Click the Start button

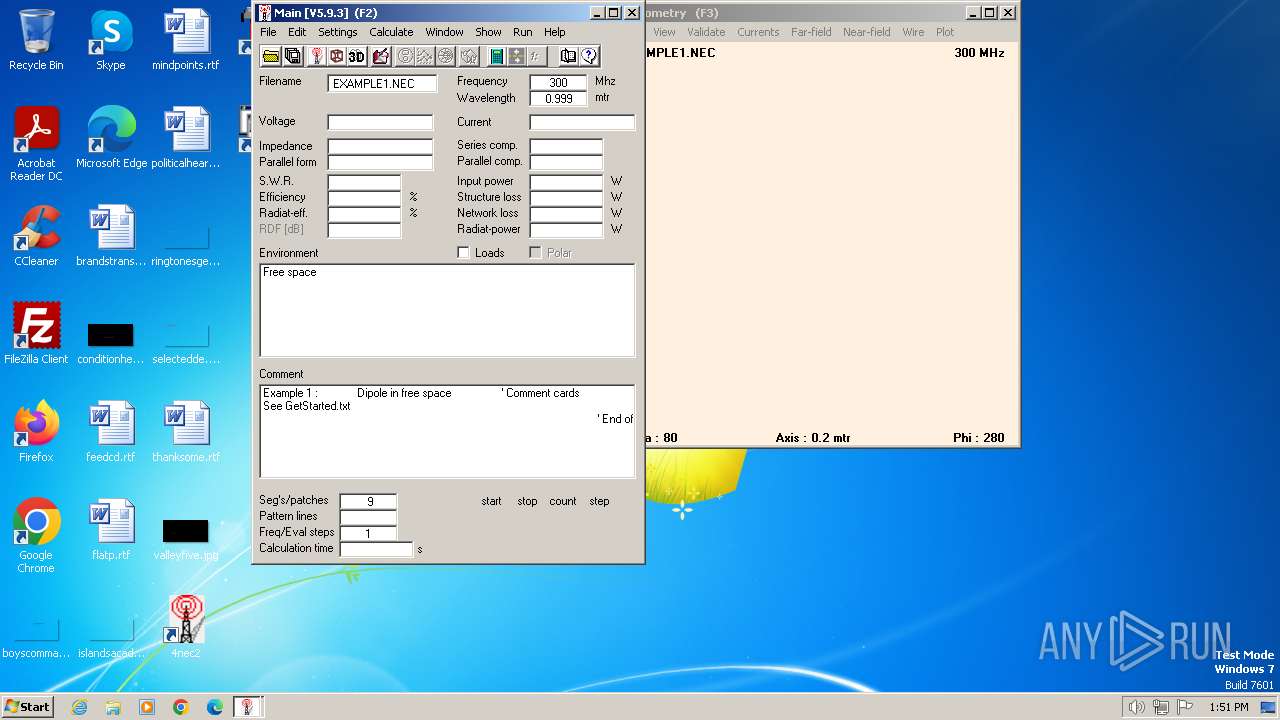[x=28, y=706]
